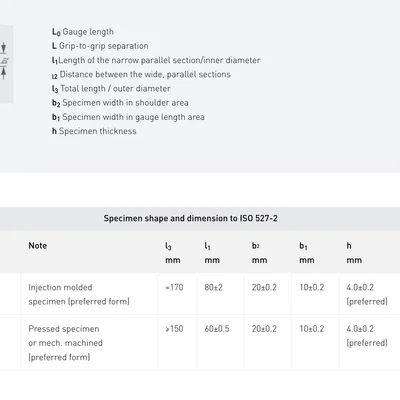The width and height of the screenshot is (400, 400).
Task: Click the b1 mm column header
Action: 307,253
